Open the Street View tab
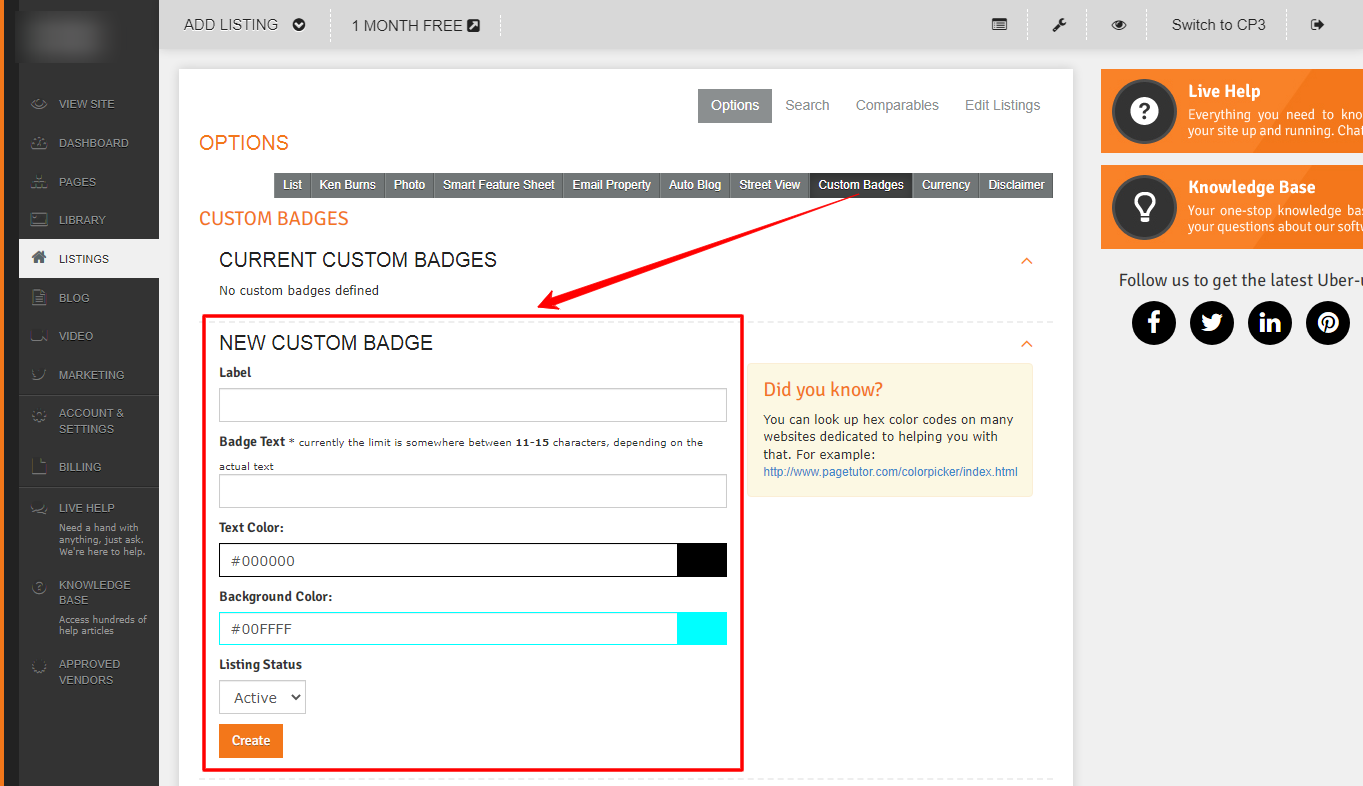Viewport: 1363px width, 786px height. click(770, 185)
